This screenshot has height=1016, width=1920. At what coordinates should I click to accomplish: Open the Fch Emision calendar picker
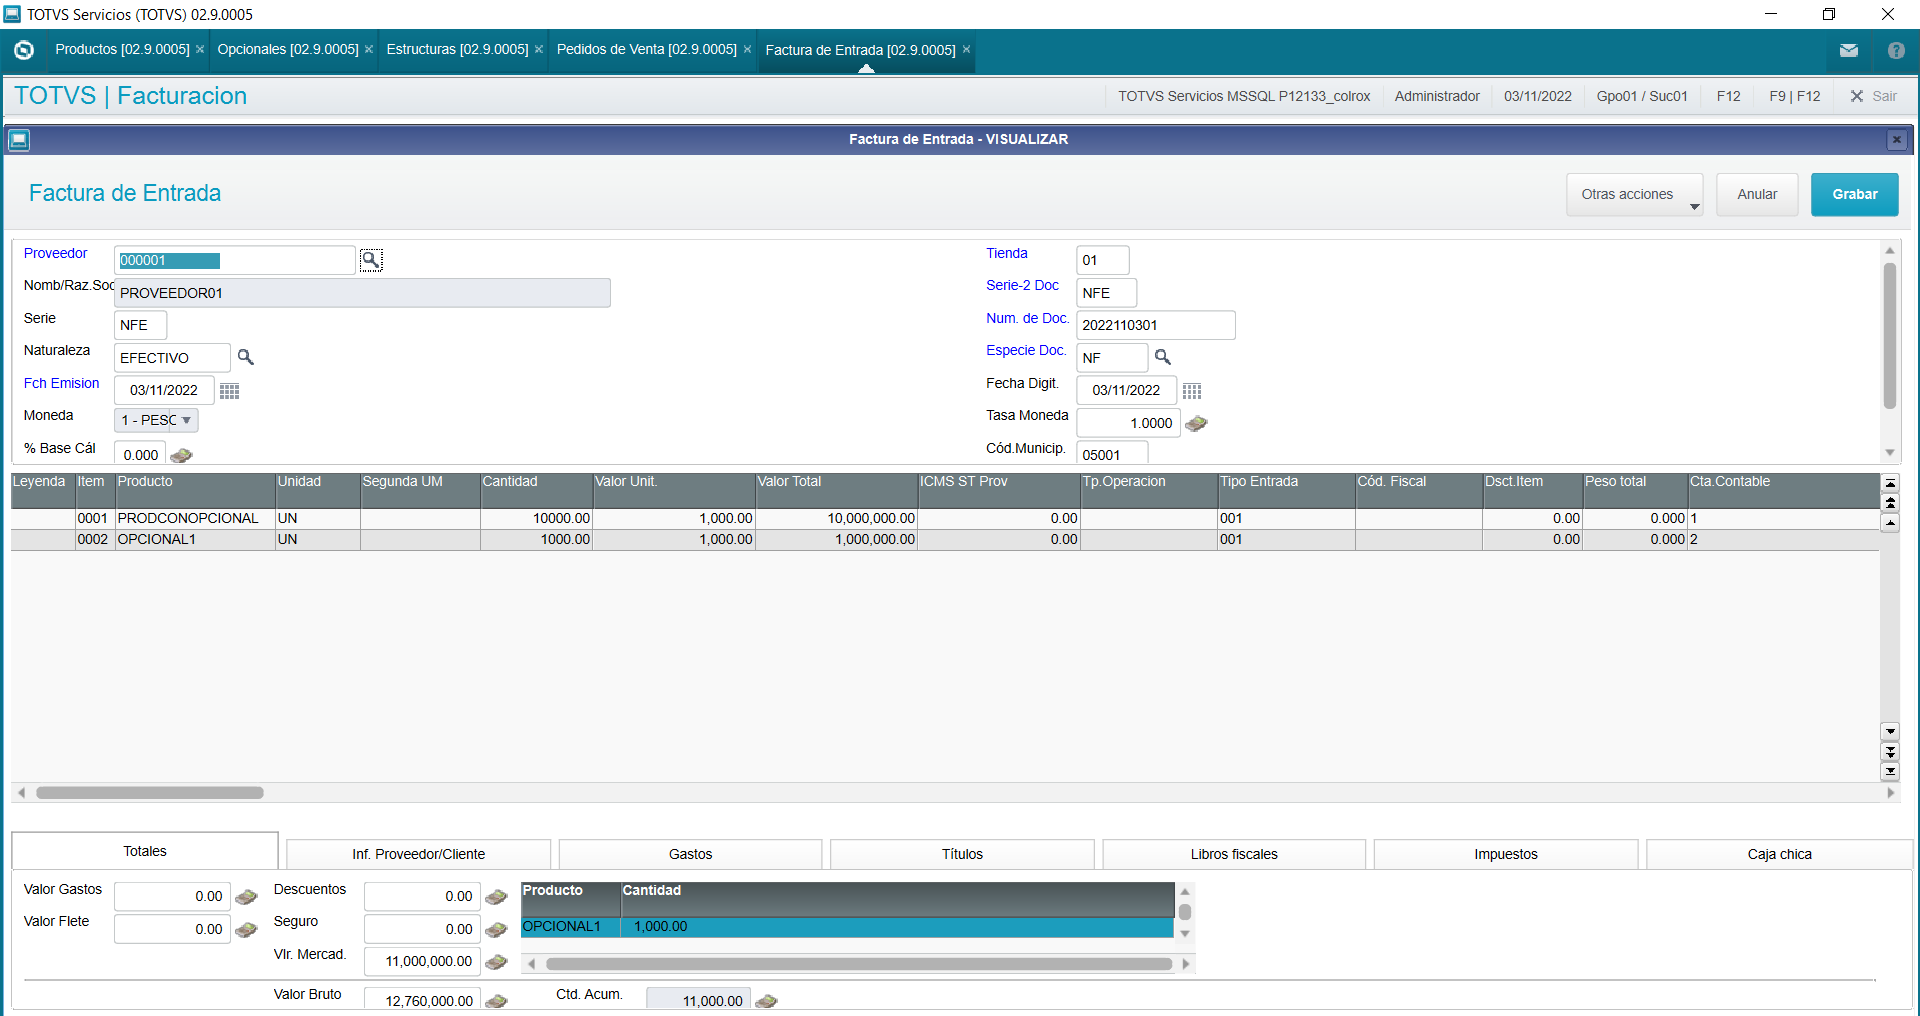point(229,391)
